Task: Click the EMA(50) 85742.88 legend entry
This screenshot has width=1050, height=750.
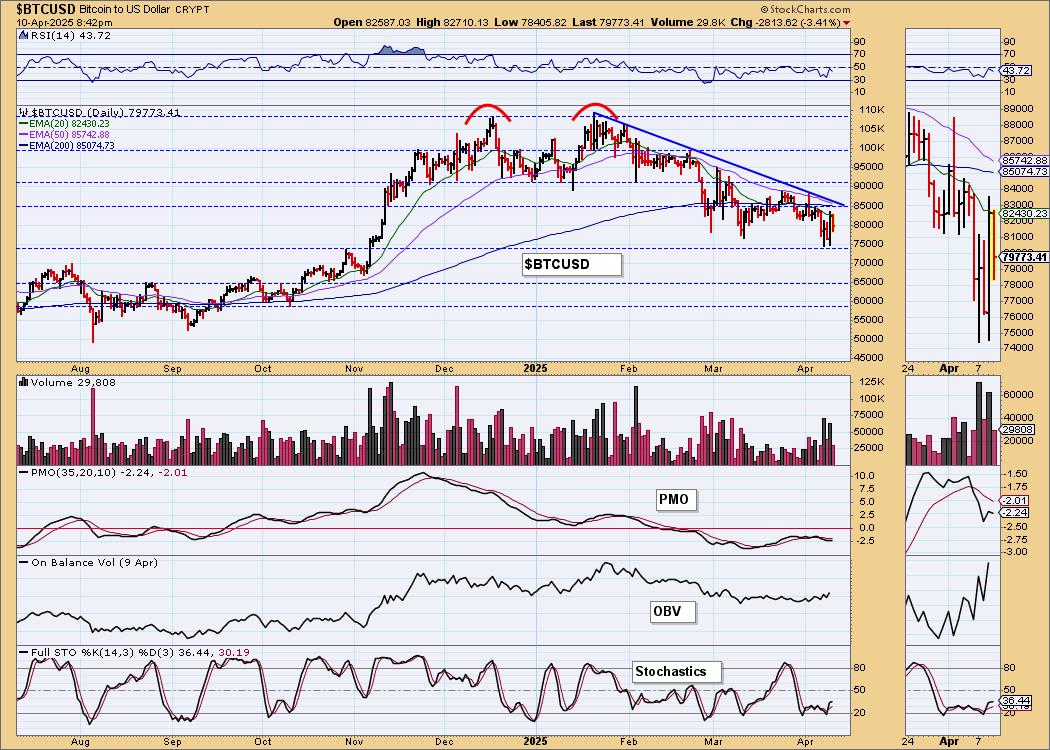Action: tap(69, 135)
